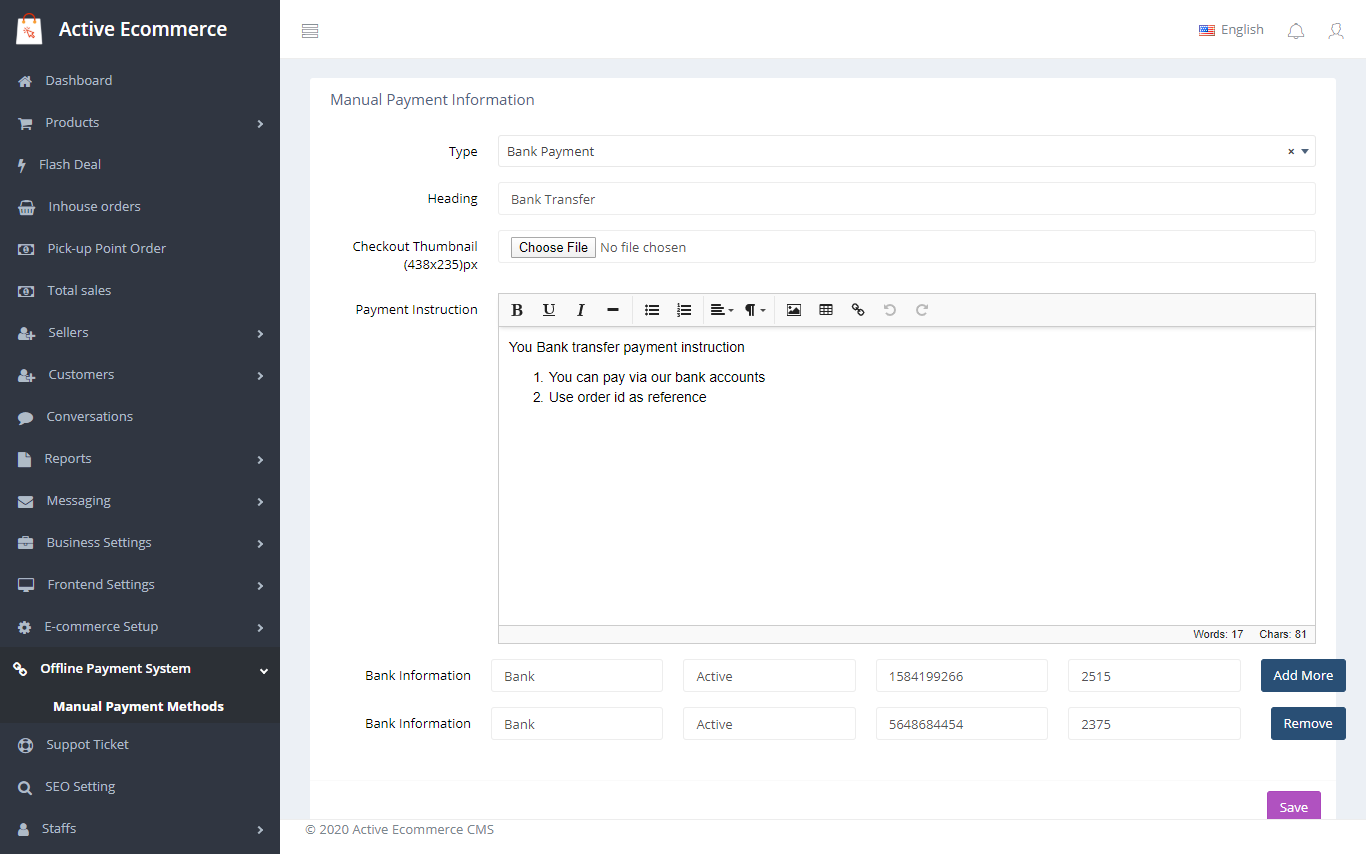The width and height of the screenshot is (1366, 854).
Task: Save the manual payment information
Action: (x=1293, y=807)
